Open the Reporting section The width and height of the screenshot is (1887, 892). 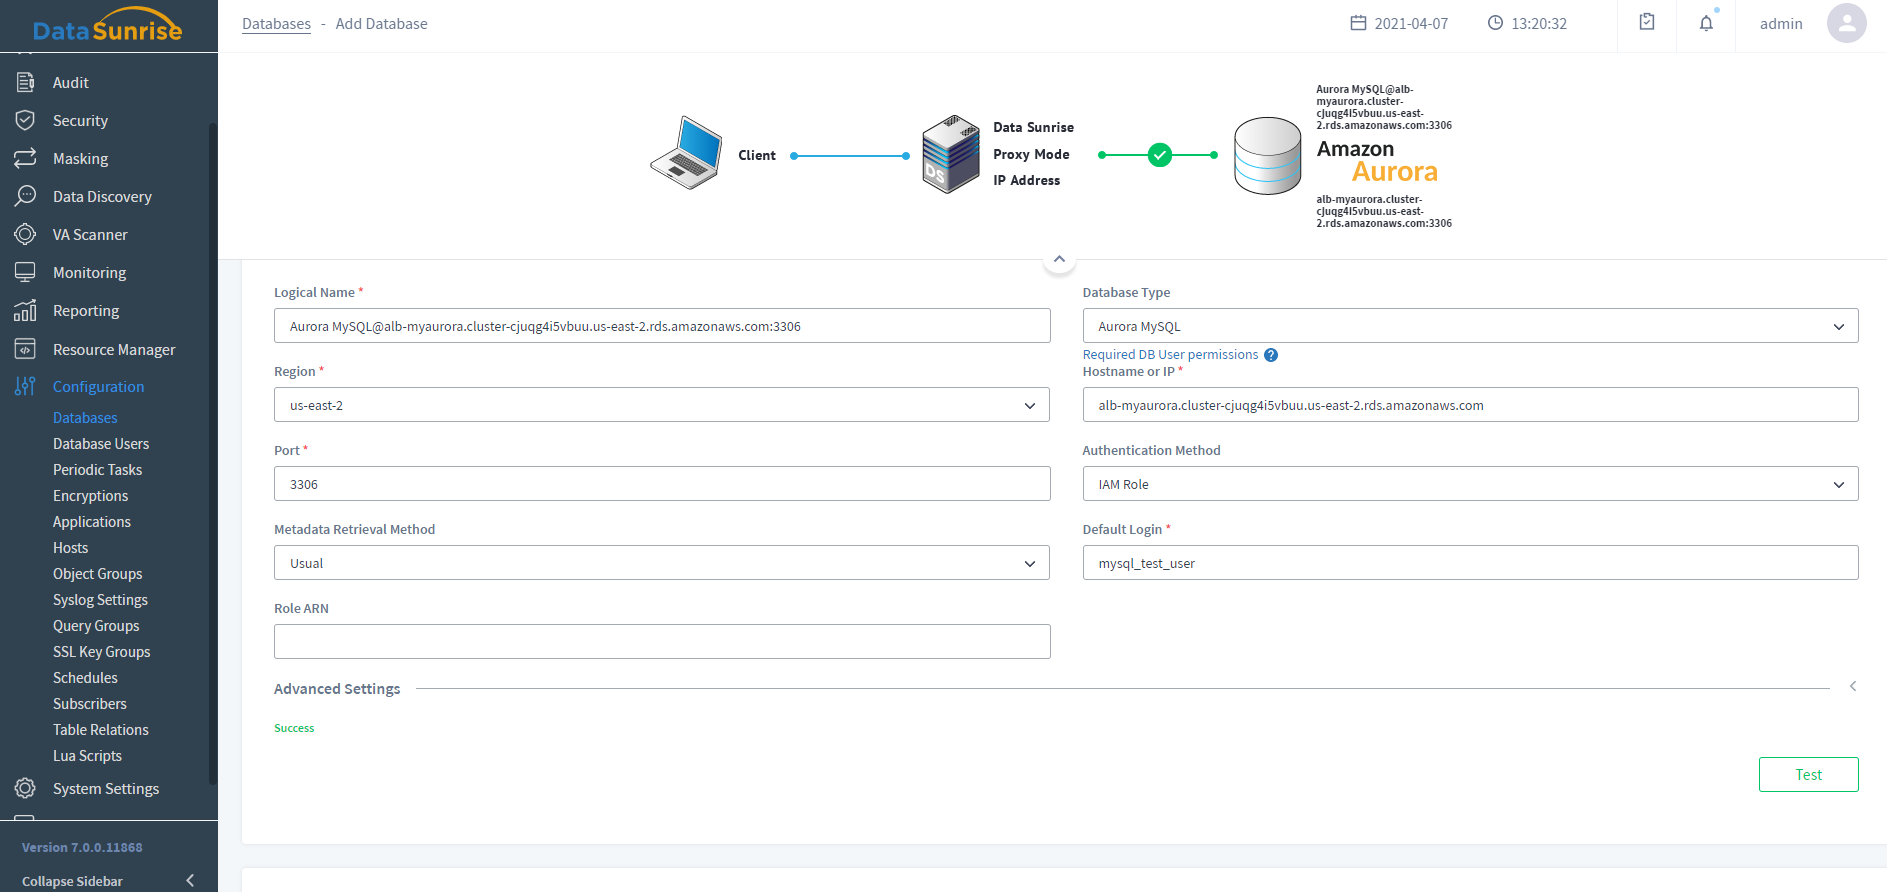click(x=86, y=311)
